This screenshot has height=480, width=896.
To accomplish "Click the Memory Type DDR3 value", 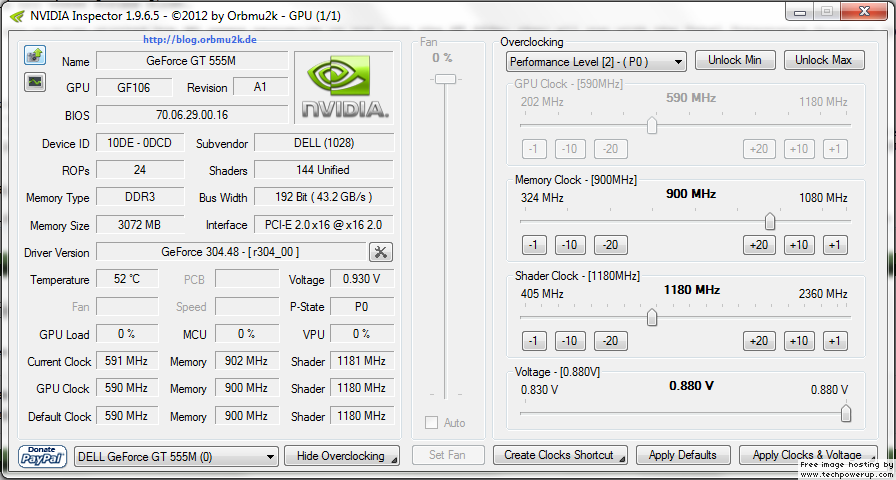I will pyautogui.click(x=140, y=197).
